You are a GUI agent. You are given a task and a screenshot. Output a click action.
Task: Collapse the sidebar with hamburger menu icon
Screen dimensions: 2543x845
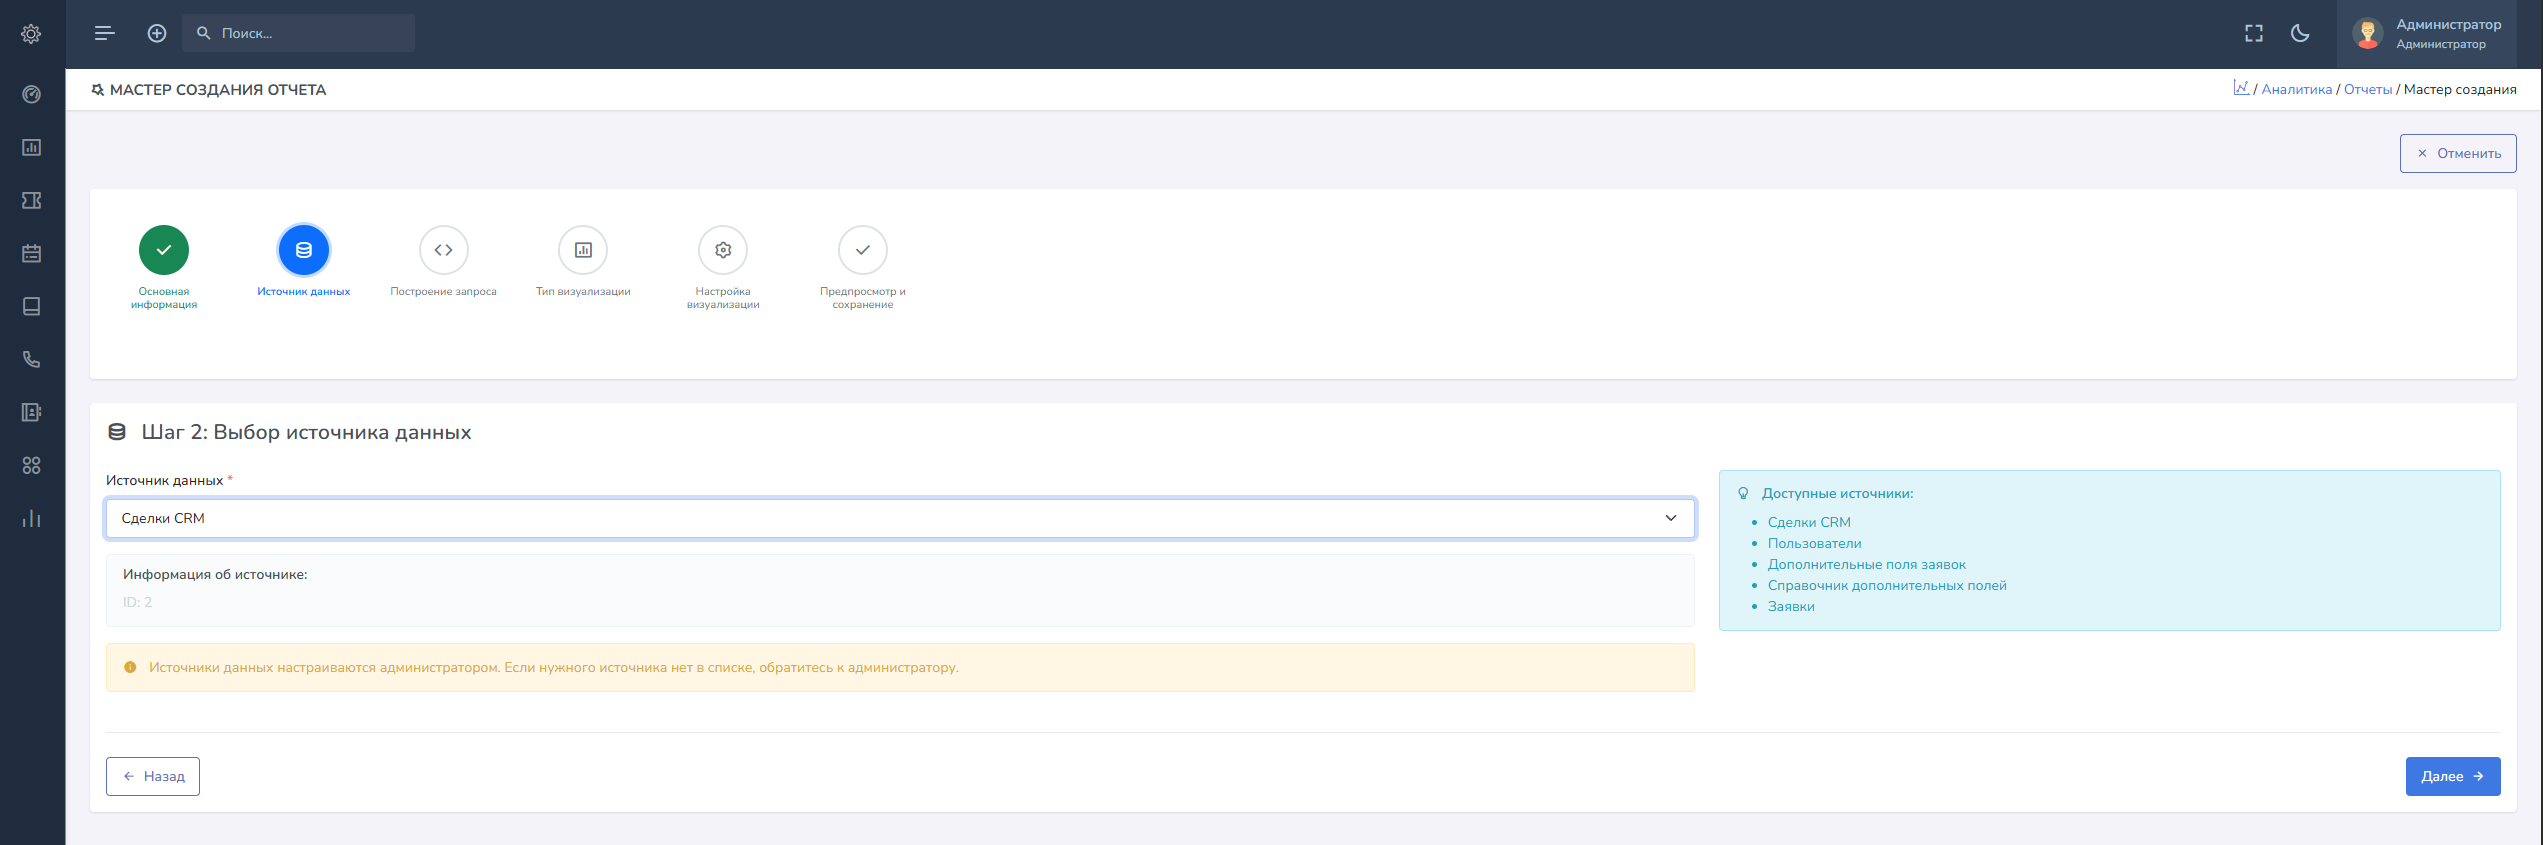pos(105,33)
